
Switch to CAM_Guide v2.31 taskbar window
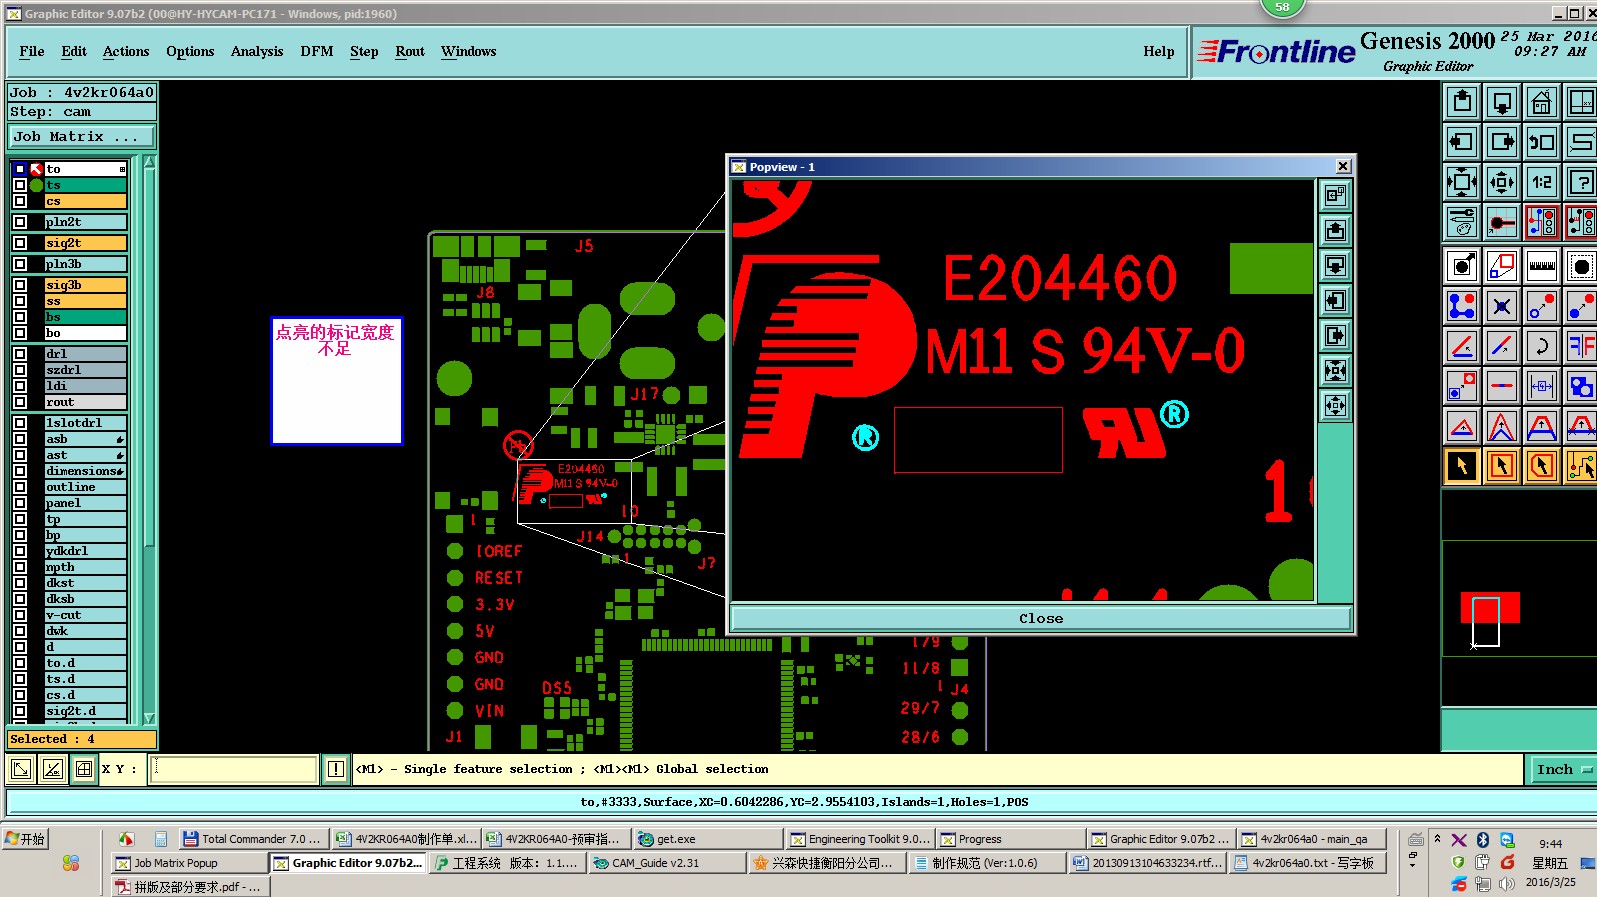pyautogui.click(x=667, y=863)
